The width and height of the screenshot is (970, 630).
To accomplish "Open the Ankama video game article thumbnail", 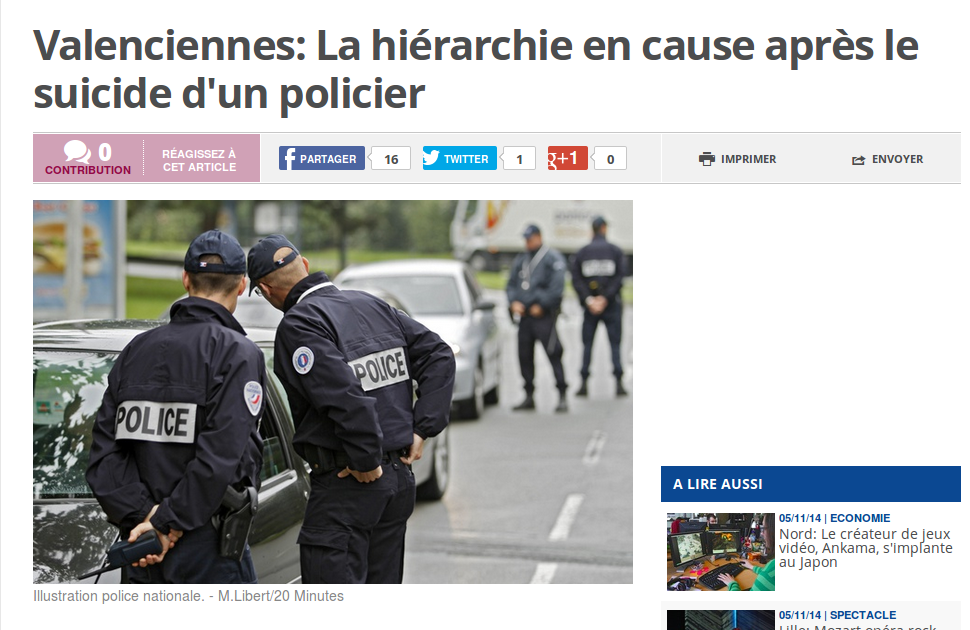I will (x=721, y=551).
